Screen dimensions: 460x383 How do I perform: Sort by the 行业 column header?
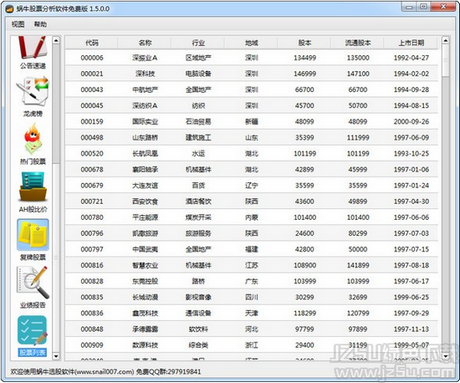[198, 43]
